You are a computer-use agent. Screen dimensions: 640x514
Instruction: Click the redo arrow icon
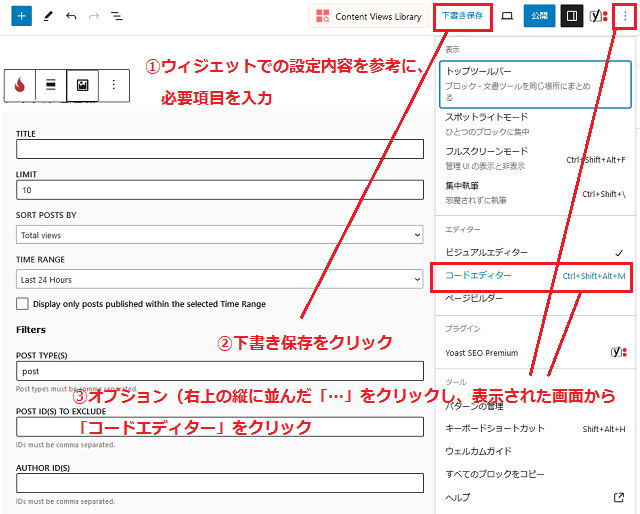94,16
